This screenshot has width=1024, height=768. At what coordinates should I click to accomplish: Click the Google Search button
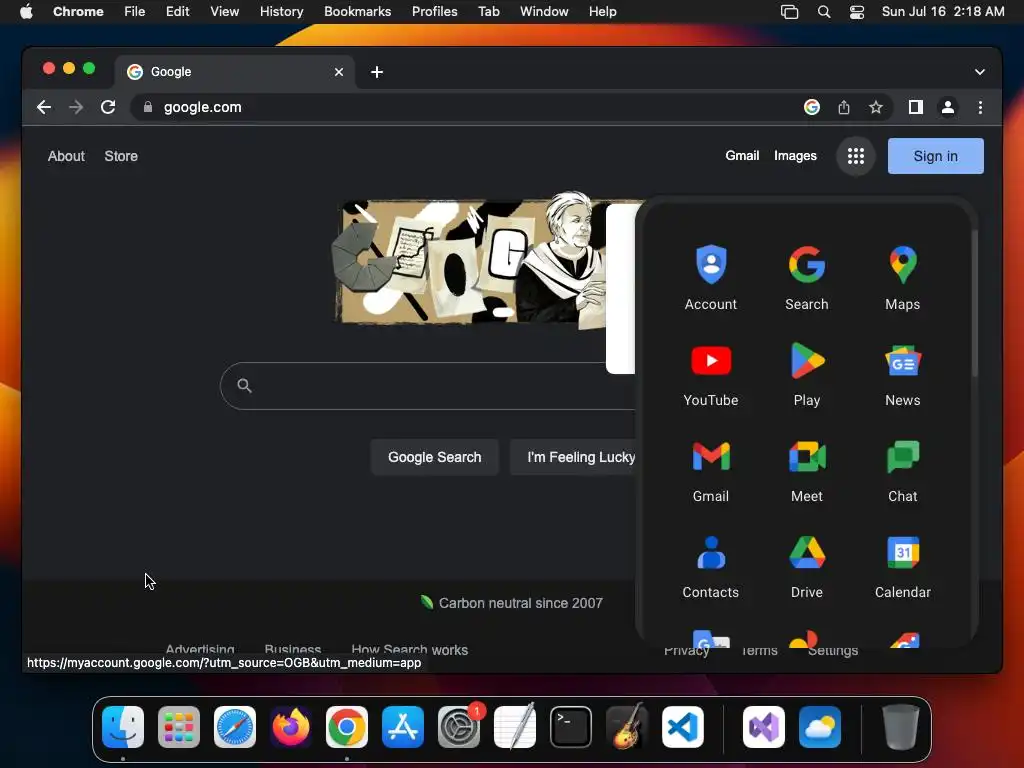click(434, 457)
